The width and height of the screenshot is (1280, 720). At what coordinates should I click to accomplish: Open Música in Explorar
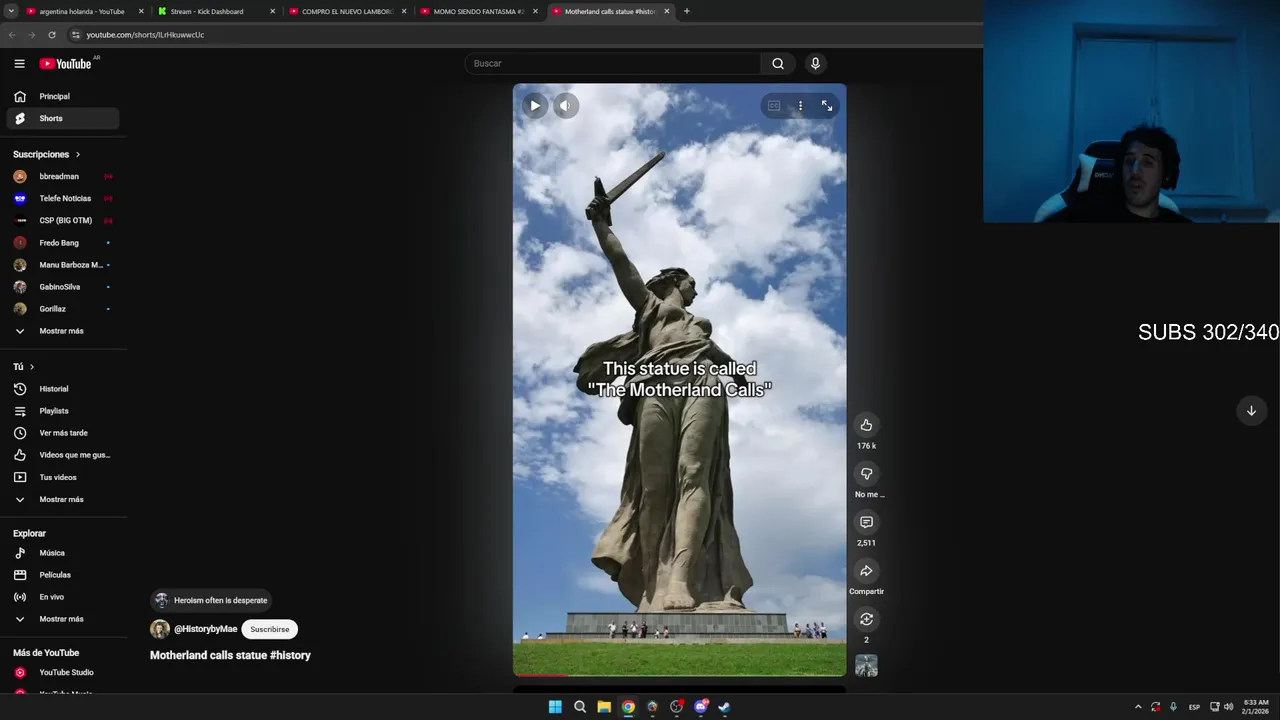click(63, 553)
